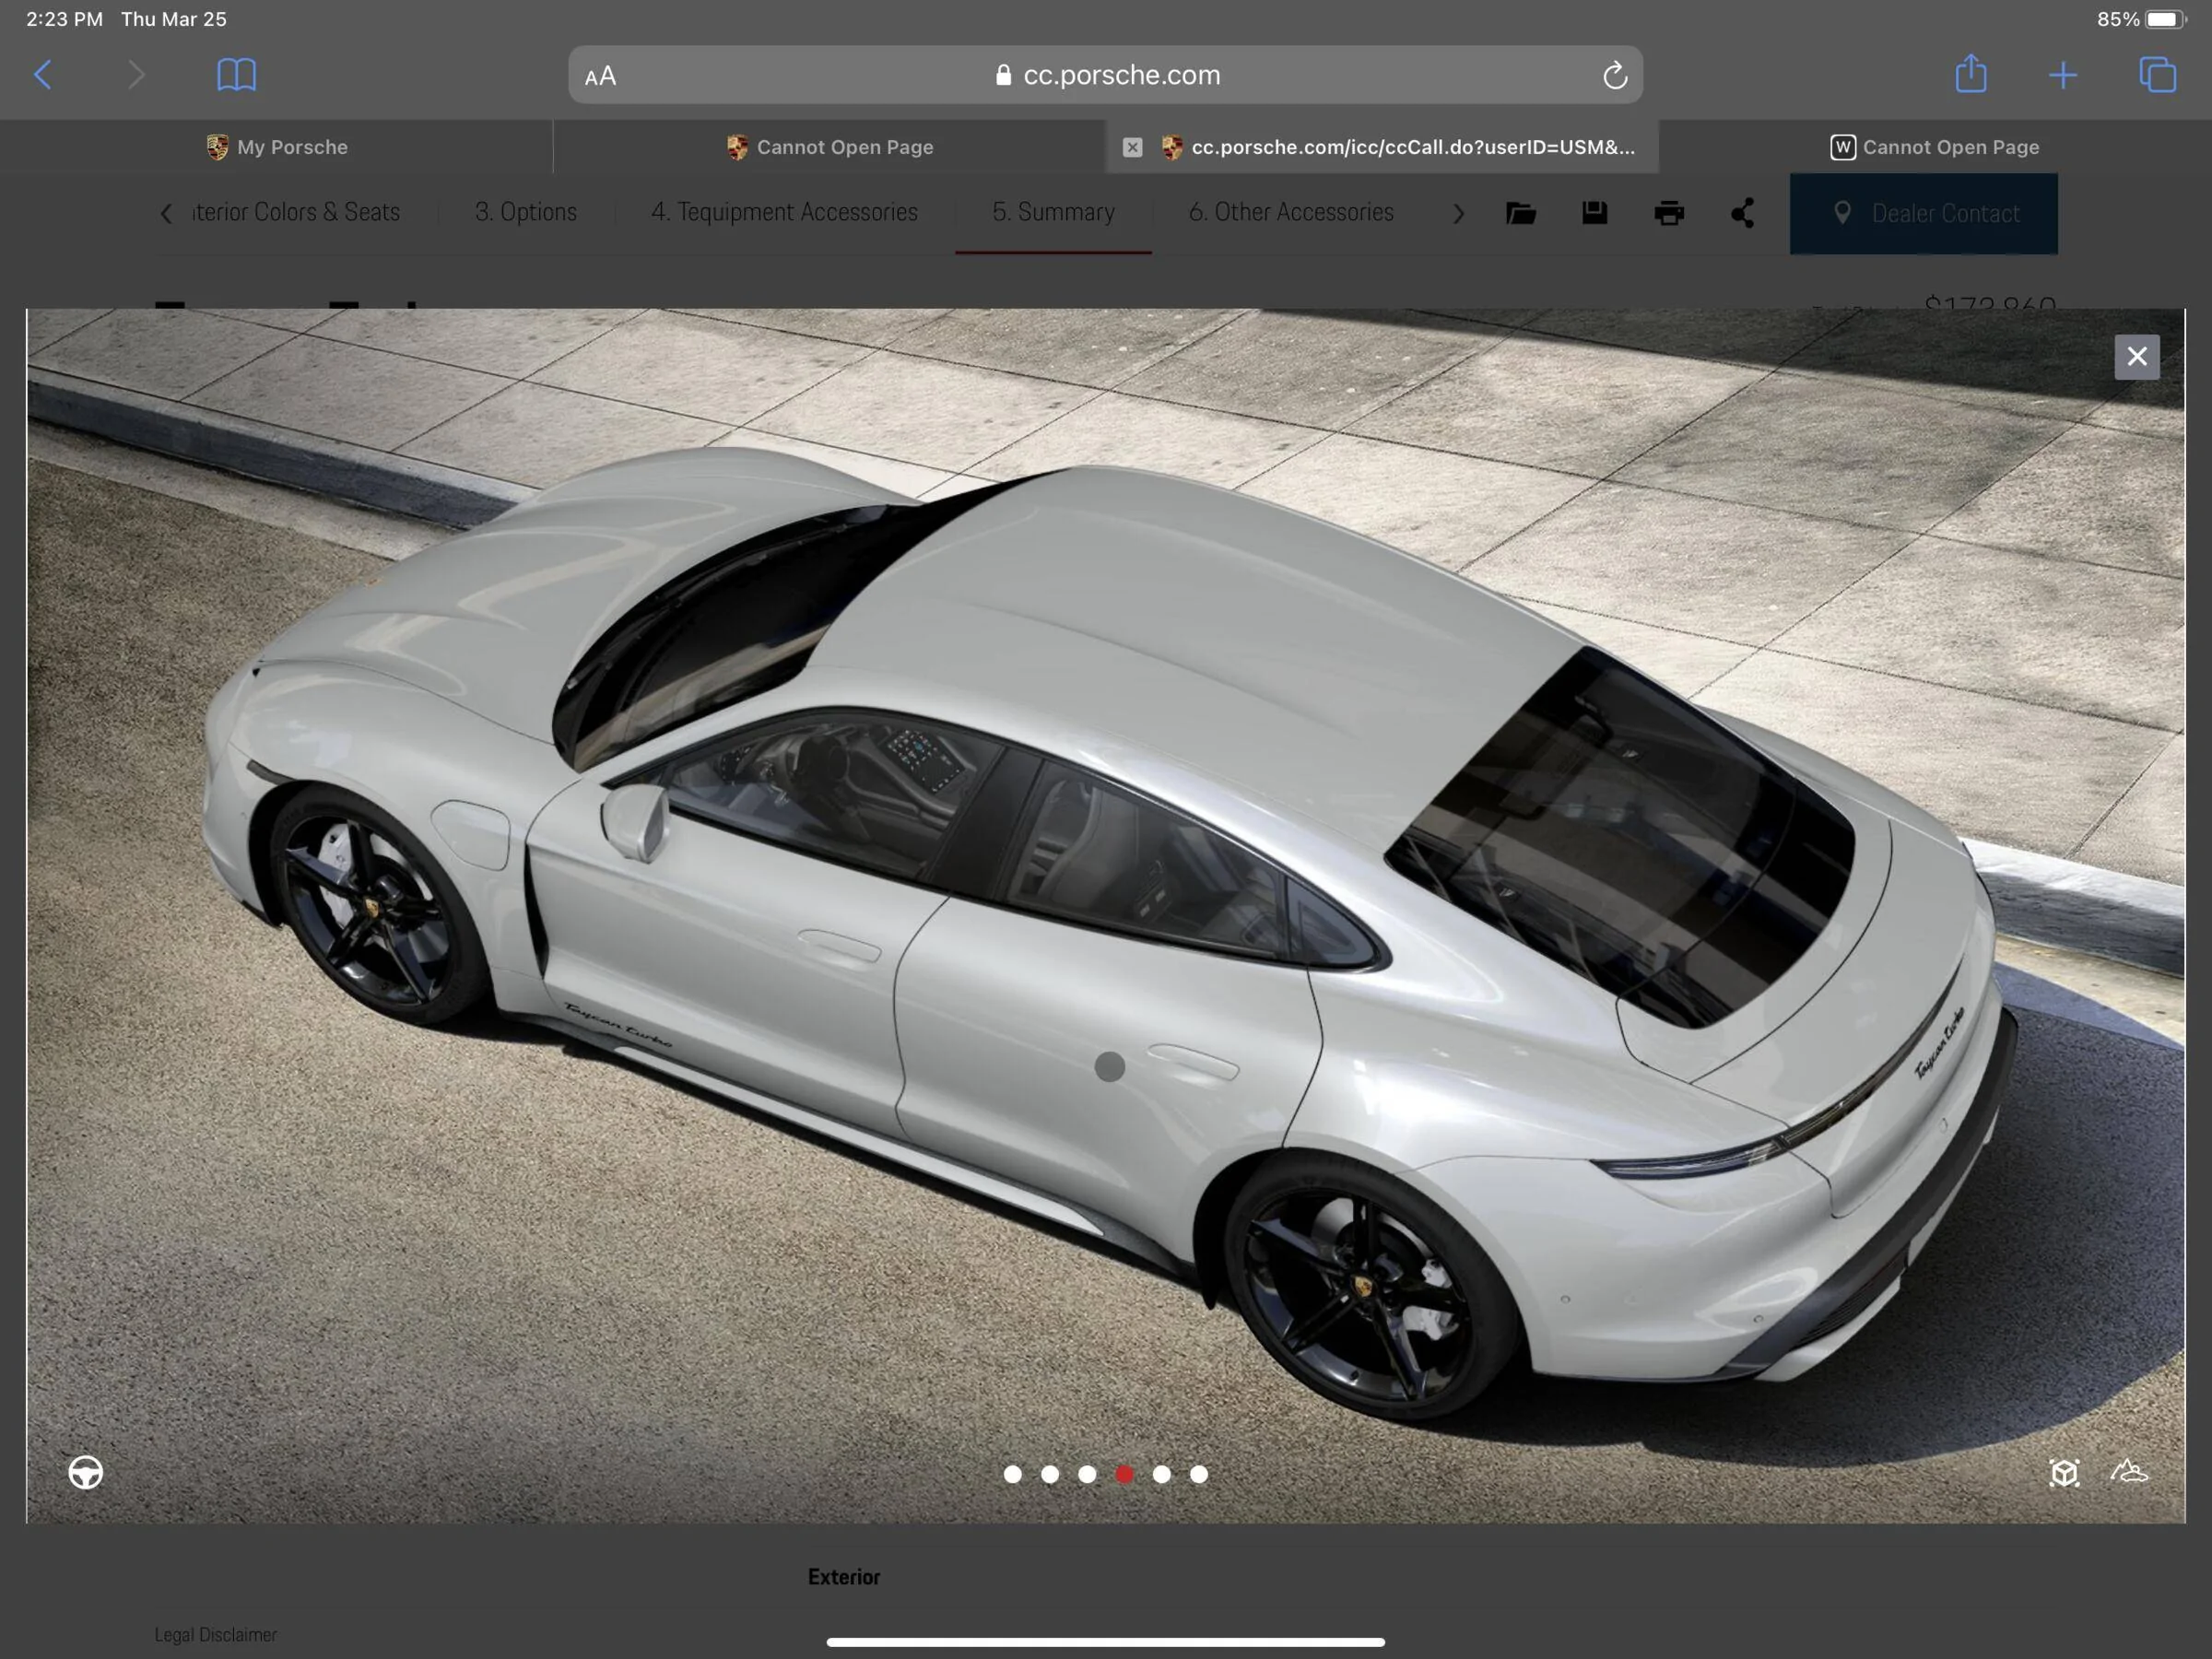The image size is (2212, 1659).
Task: Tap the Taycan car image
Action: pos(1105,915)
